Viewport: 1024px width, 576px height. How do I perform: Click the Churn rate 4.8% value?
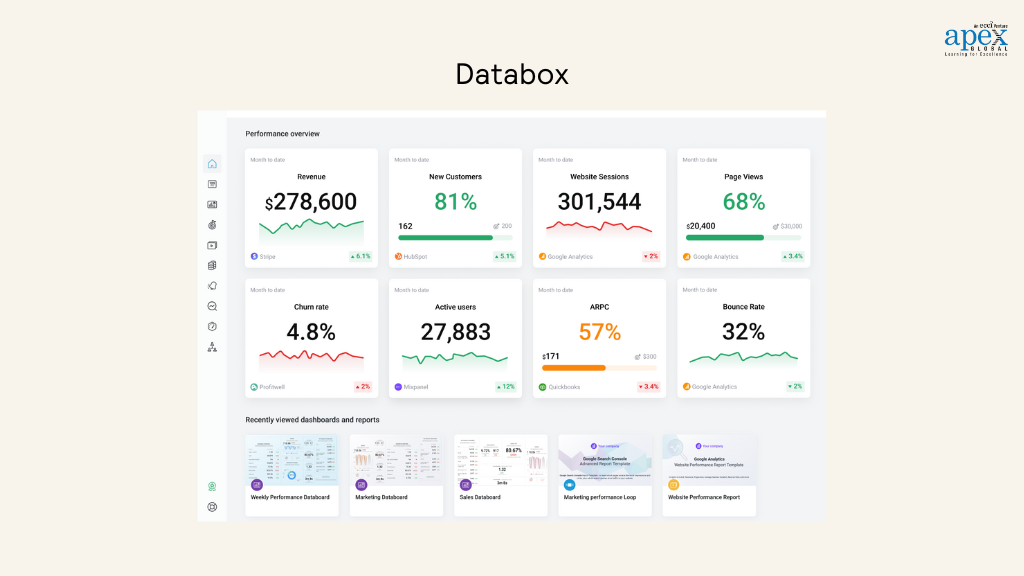tap(311, 332)
